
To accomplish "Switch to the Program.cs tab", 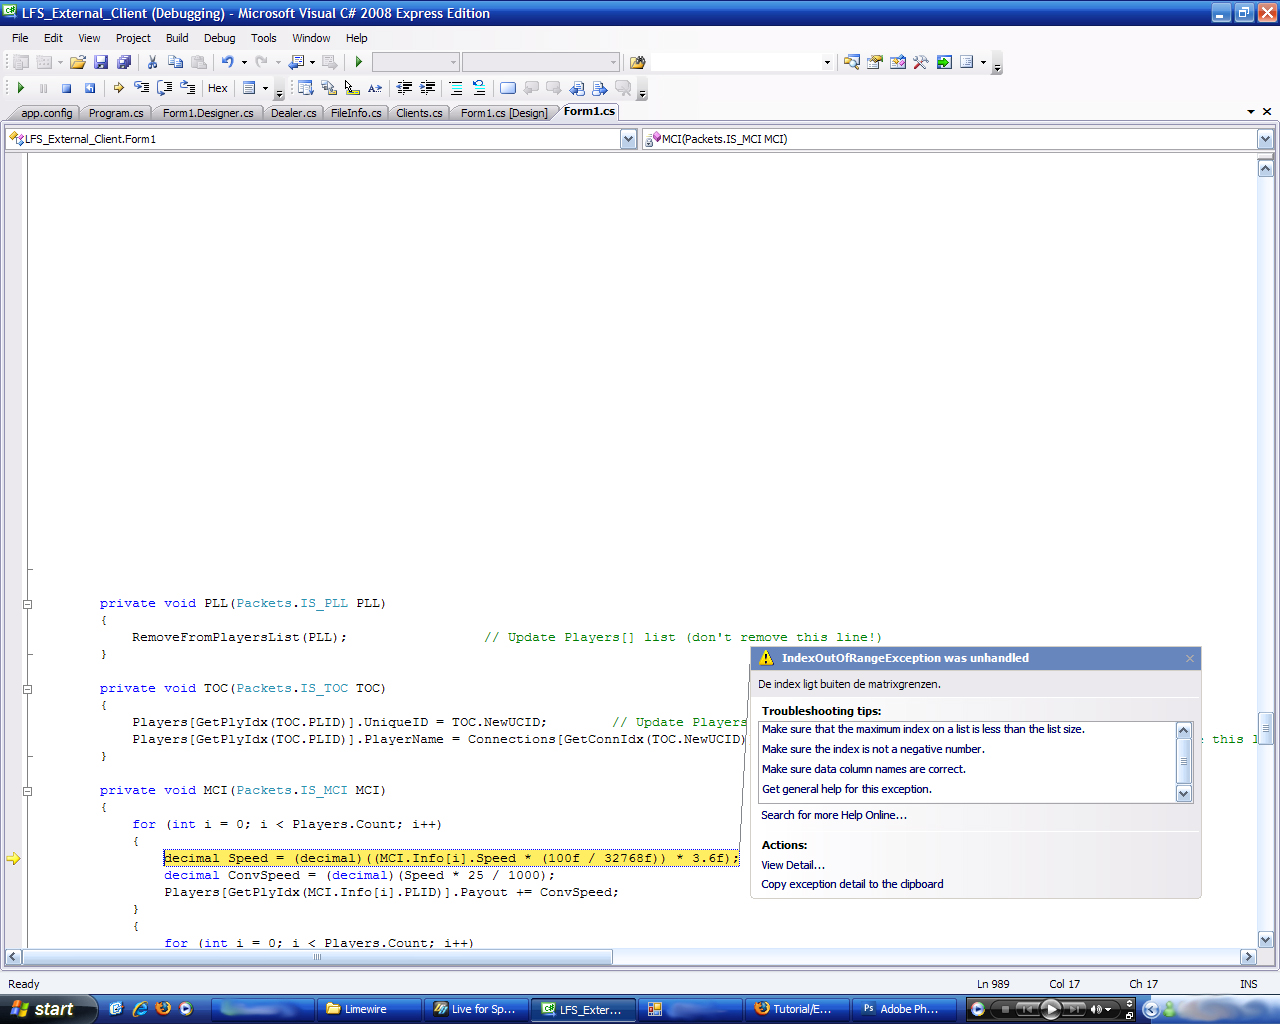I will (x=116, y=113).
